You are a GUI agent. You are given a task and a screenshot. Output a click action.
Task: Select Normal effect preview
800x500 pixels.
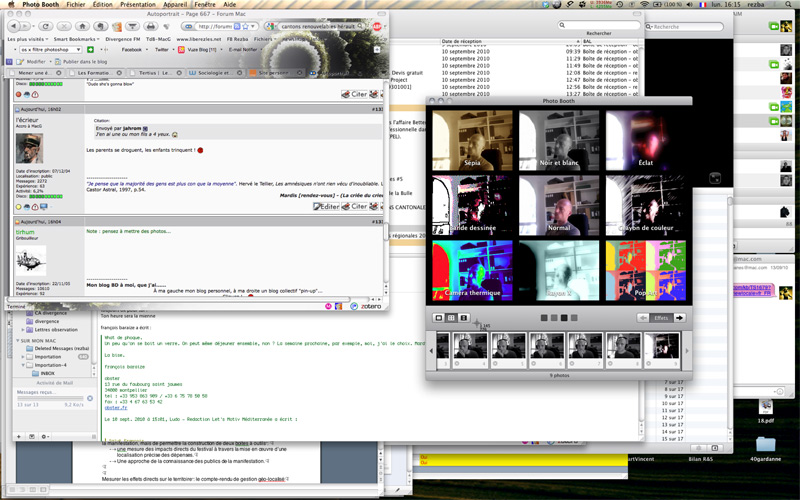pyautogui.click(x=559, y=205)
